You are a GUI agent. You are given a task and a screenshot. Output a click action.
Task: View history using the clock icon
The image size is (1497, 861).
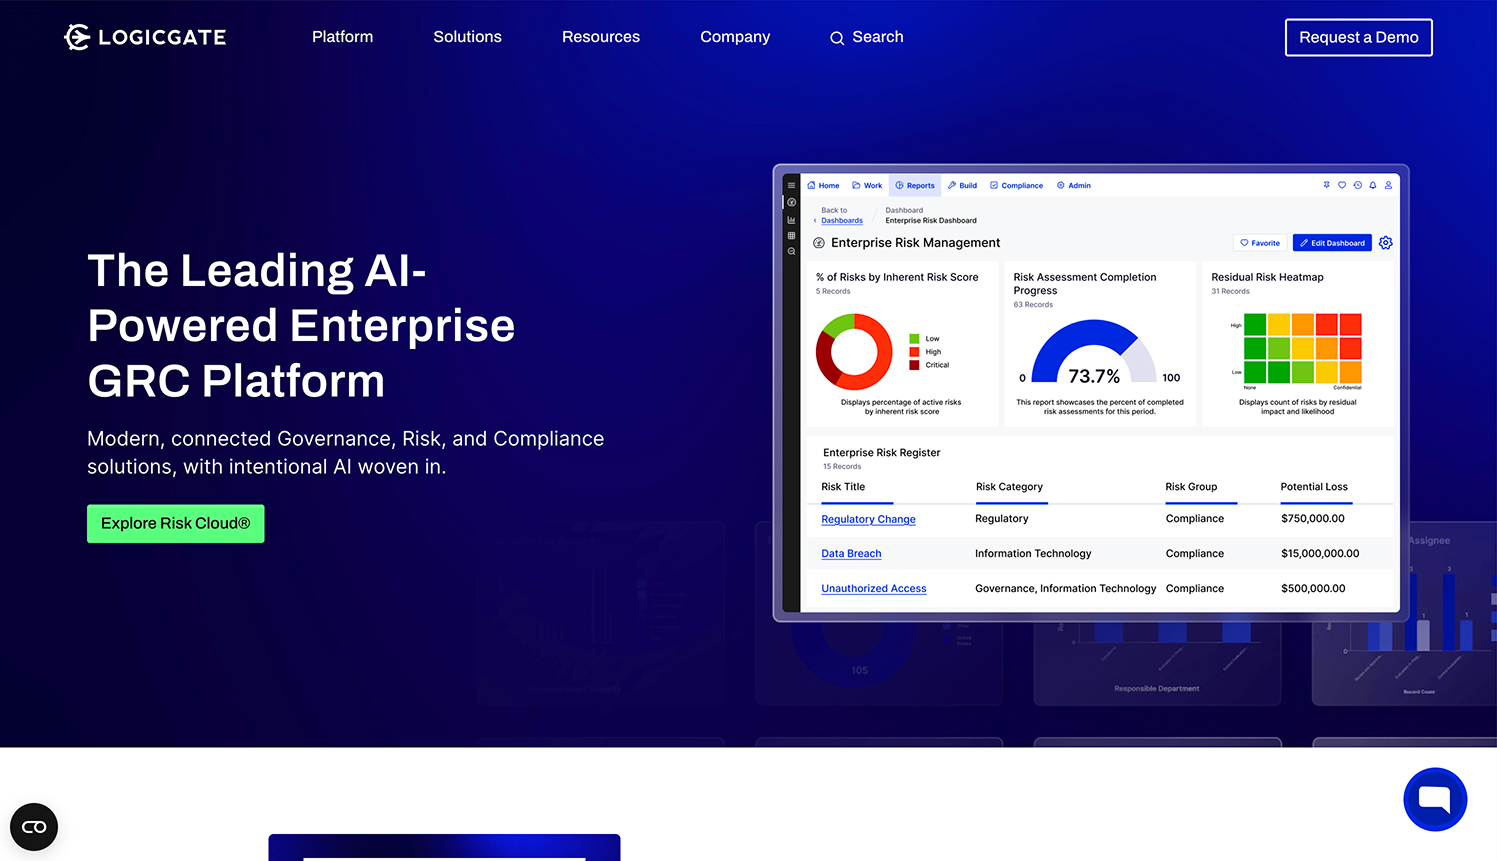pos(1357,185)
